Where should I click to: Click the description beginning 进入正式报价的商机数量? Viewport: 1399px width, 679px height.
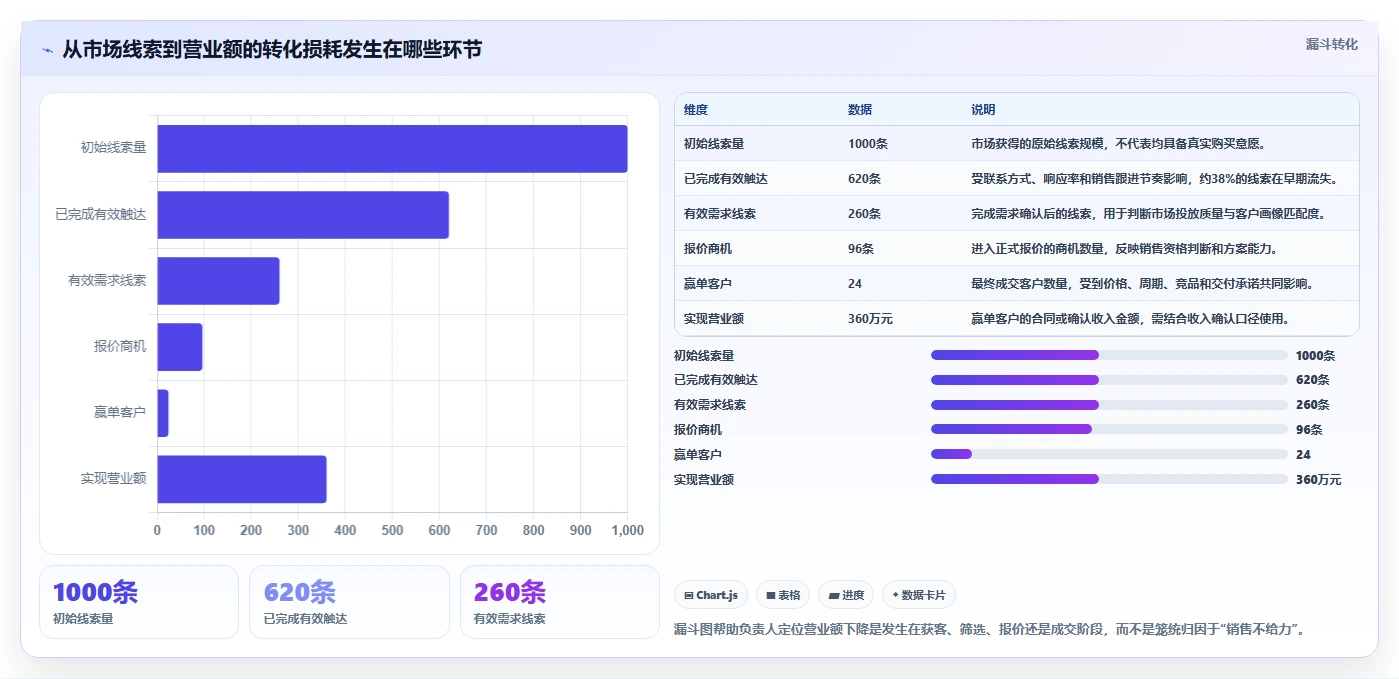click(1125, 249)
